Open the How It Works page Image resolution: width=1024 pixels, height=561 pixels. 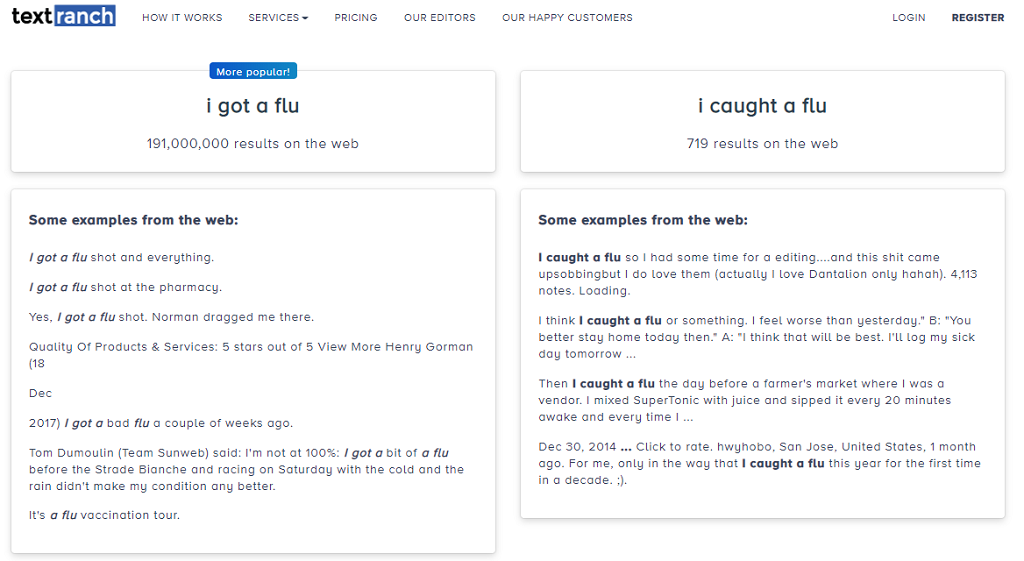point(182,18)
